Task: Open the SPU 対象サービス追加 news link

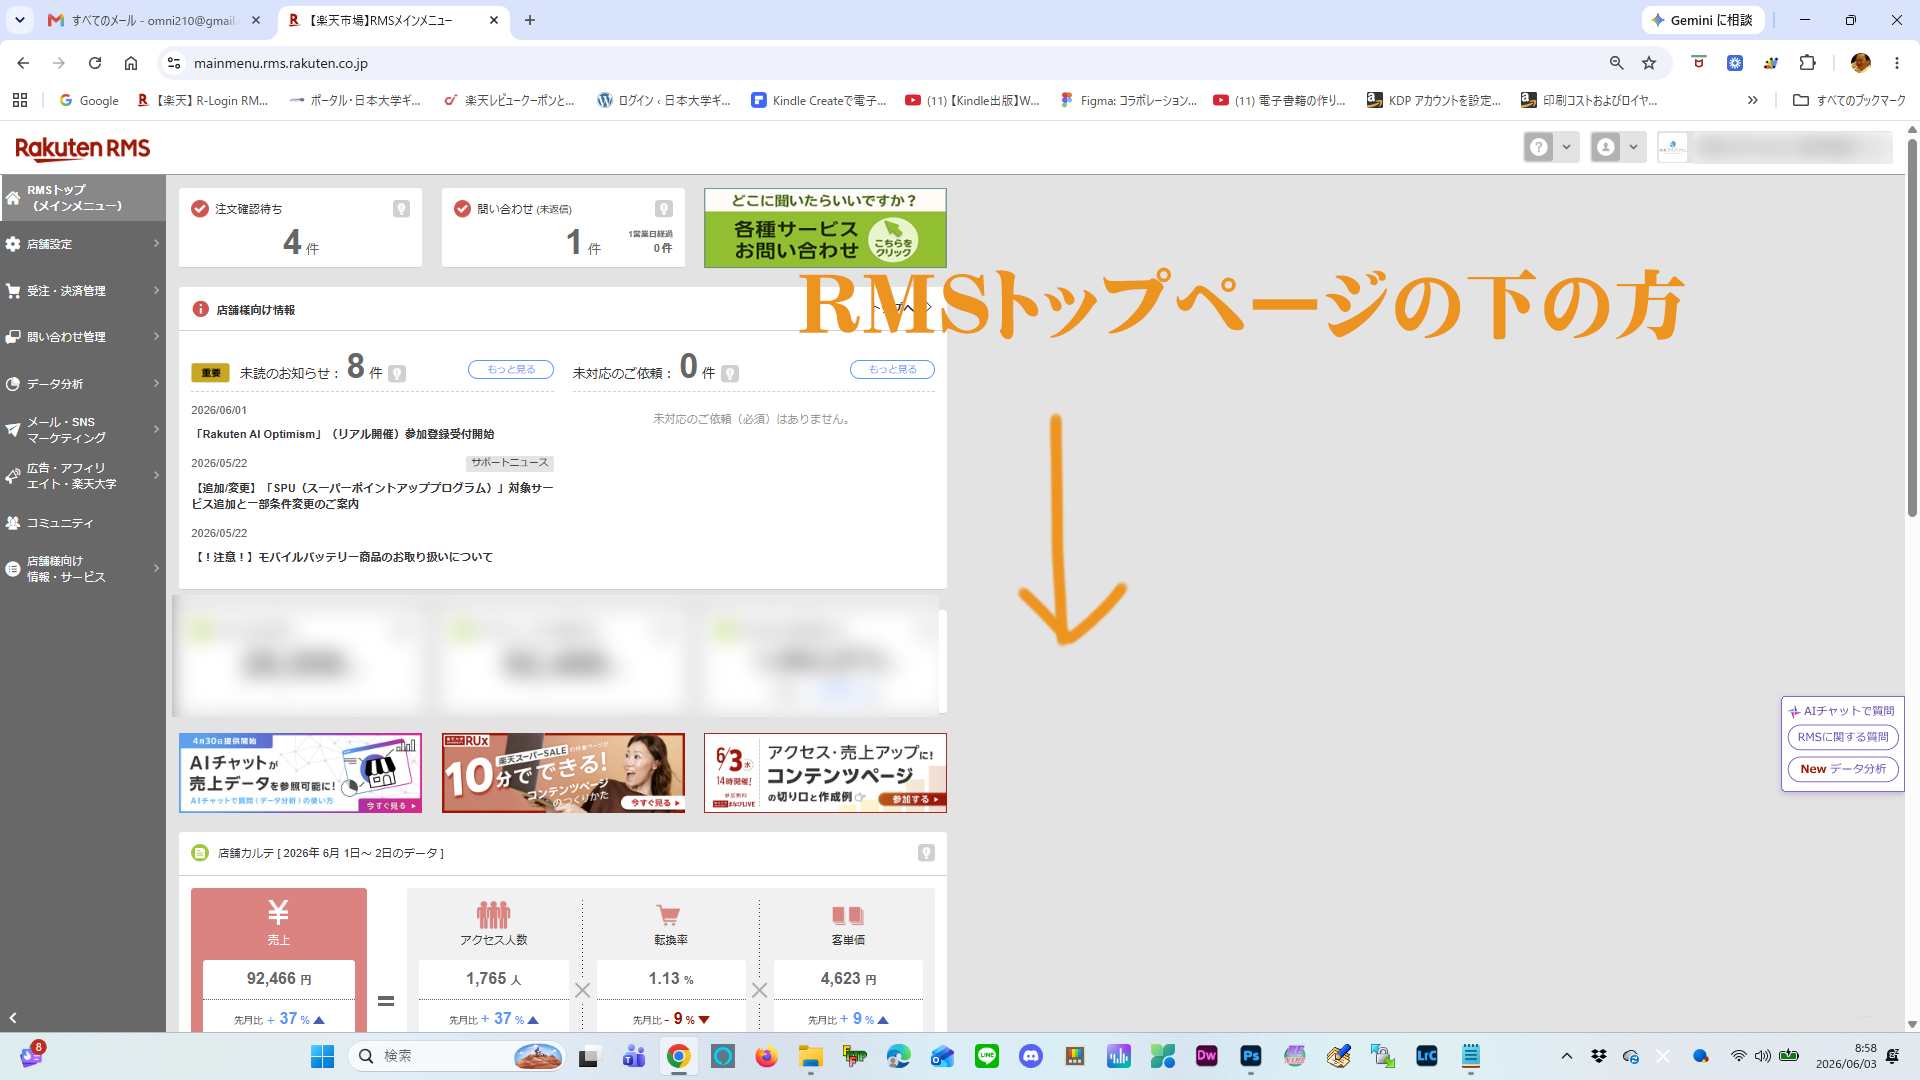Action: point(372,496)
